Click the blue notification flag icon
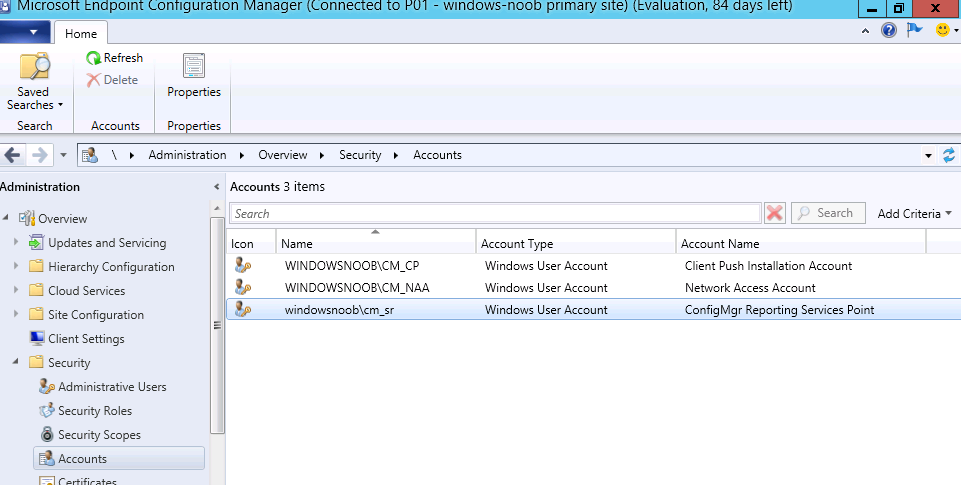The height and width of the screenshot is (485, 961). (914, 29)
